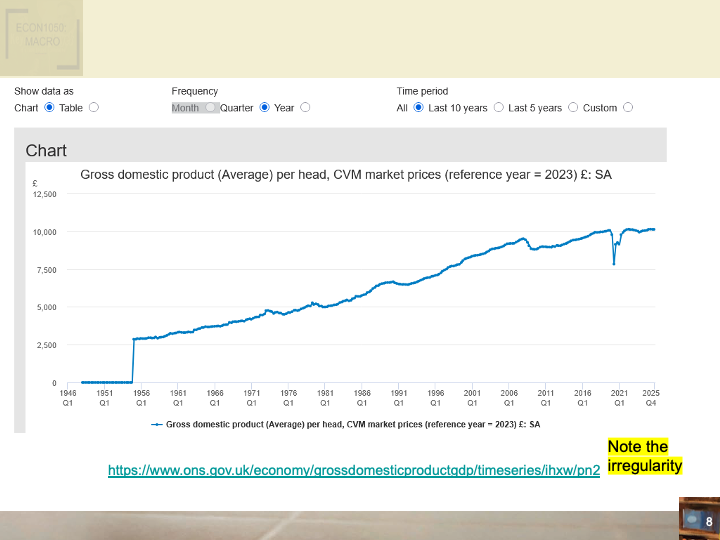Click the 1946 Q1 x-axis label

(68, 398)
